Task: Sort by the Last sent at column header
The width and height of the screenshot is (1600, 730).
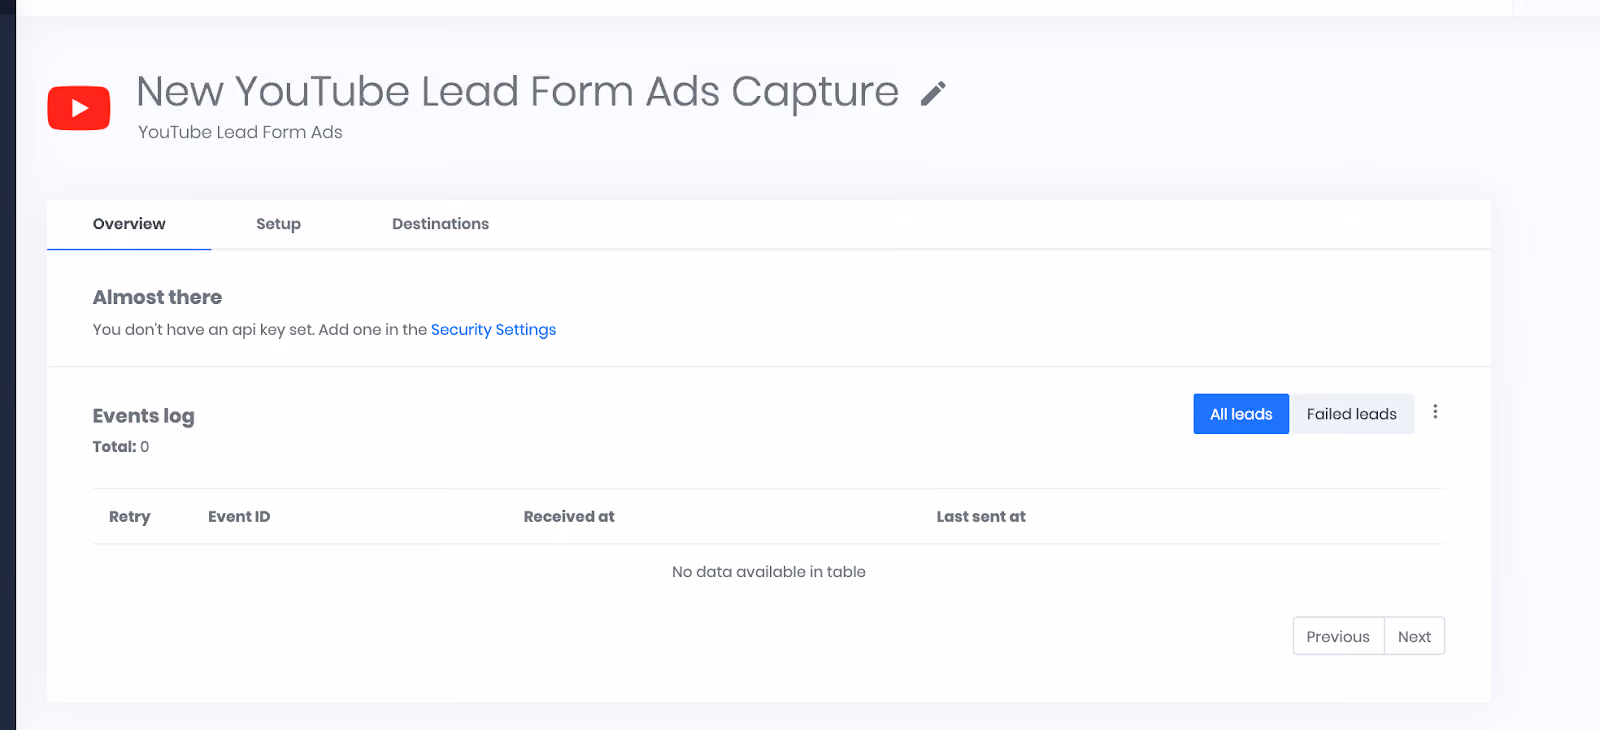Action: point(981,517)
